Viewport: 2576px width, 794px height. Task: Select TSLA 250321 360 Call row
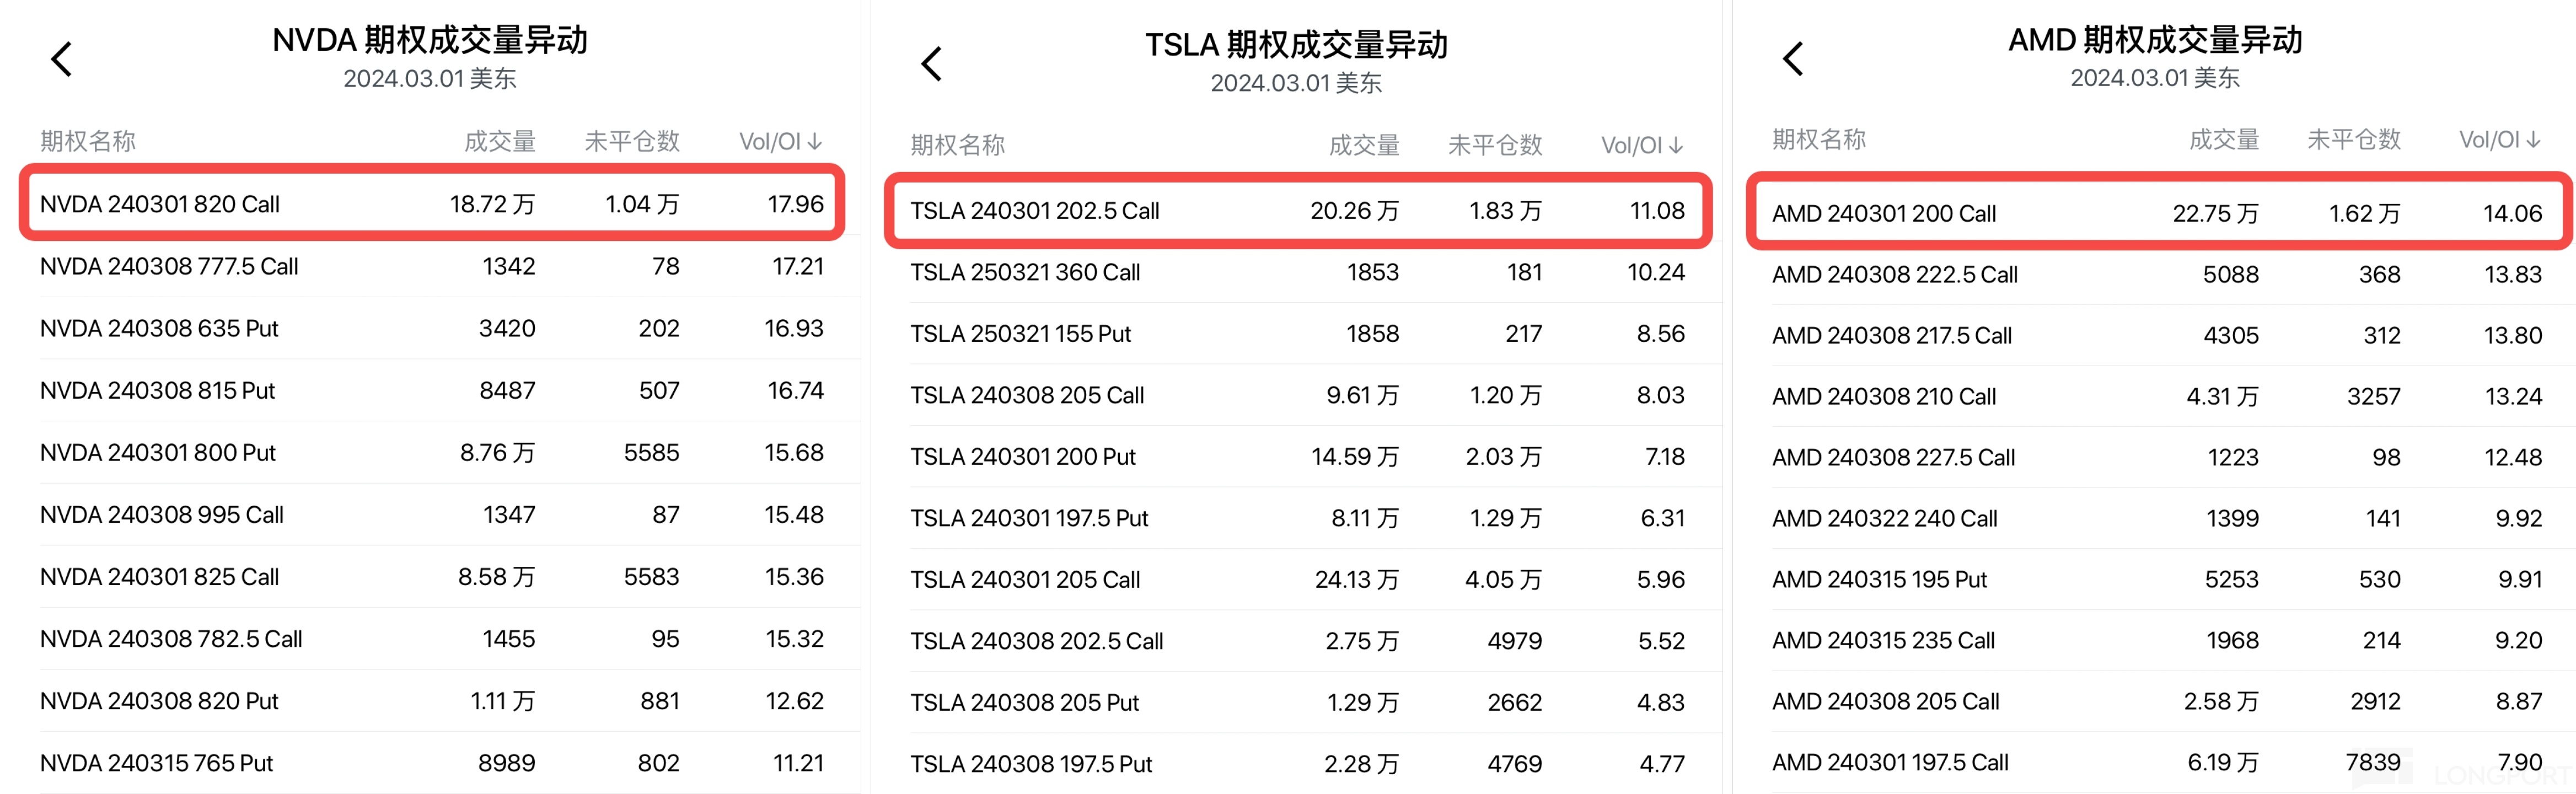[x=1297, y=272]
